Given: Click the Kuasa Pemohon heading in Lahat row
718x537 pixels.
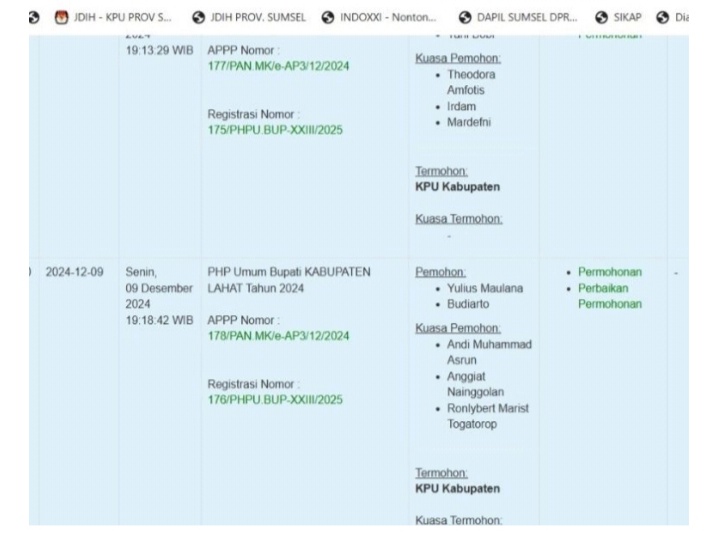Looking at the screenshot, I should 458,328.
